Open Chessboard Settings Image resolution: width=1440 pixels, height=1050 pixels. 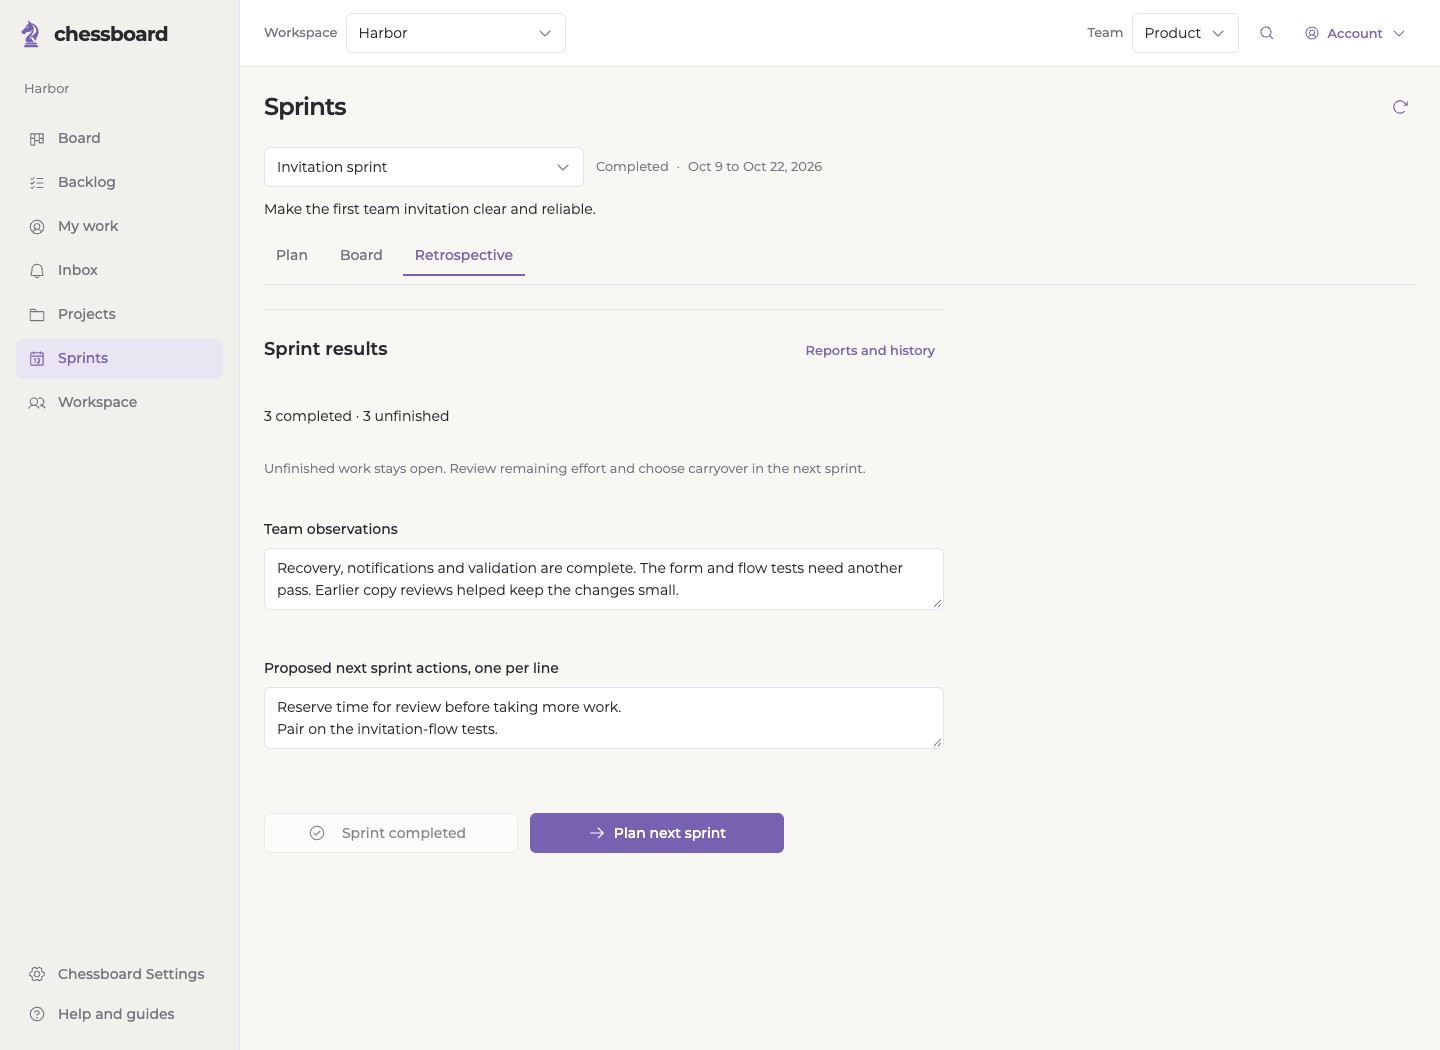pyautogui.click(x=119, y=974)
